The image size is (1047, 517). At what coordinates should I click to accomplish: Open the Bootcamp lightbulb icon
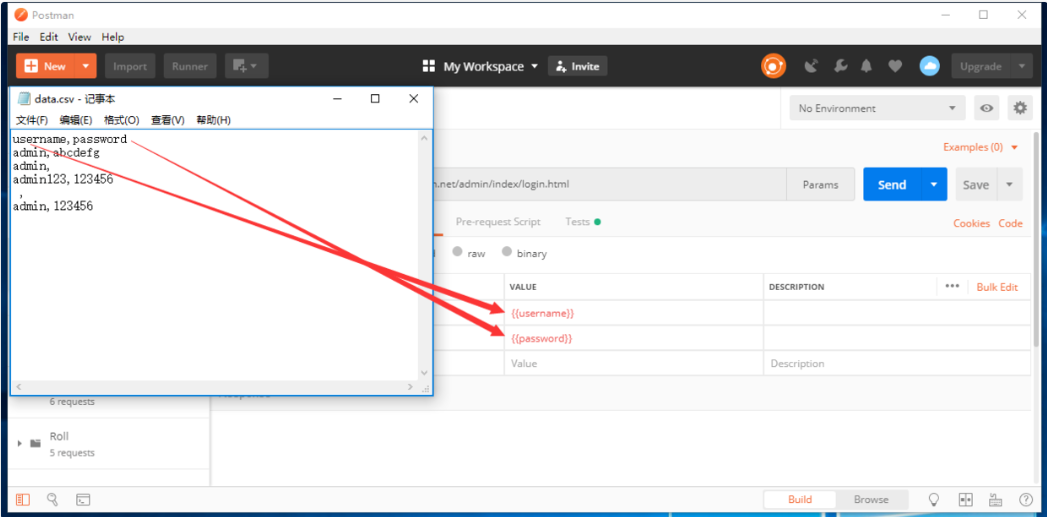[x=935, y=500]
